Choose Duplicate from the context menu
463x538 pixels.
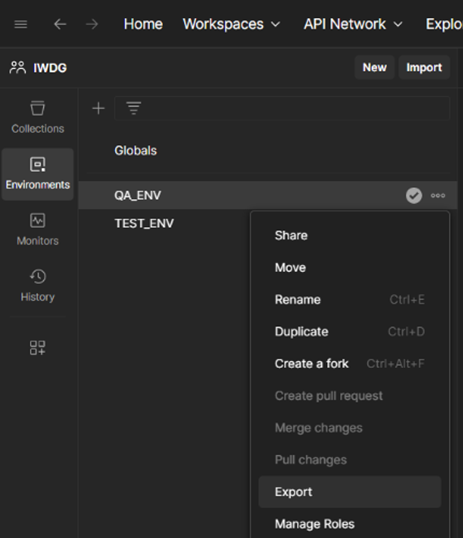[x=349, y=332]
